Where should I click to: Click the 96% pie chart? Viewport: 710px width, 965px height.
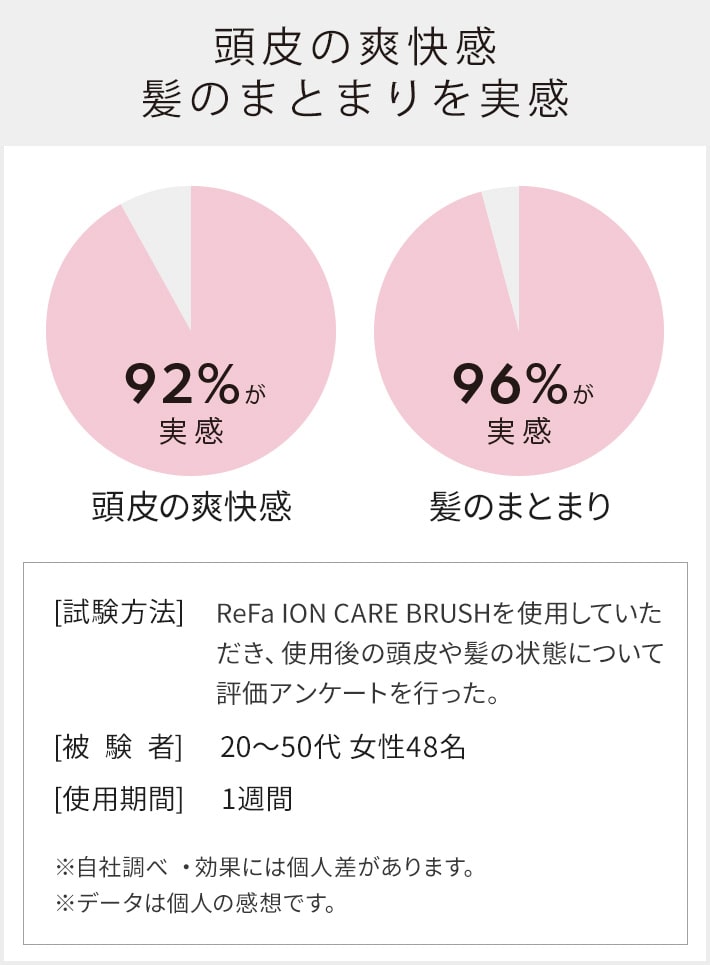click(x=519, y=331)
